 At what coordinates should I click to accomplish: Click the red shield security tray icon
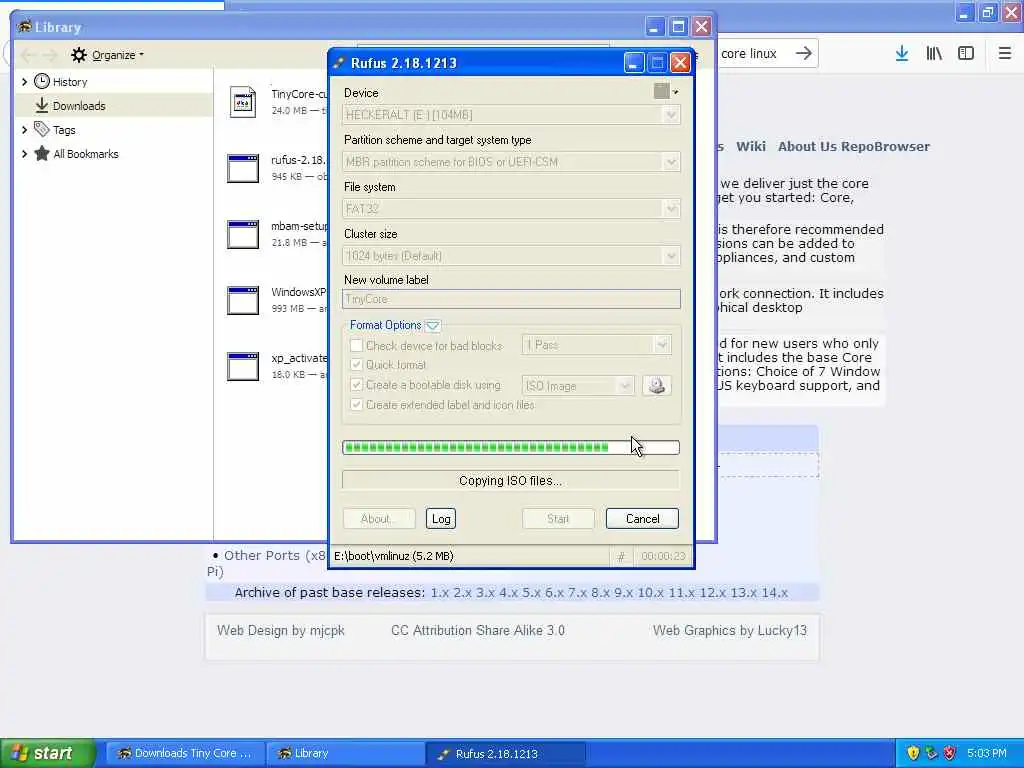(x=950, y=753)
